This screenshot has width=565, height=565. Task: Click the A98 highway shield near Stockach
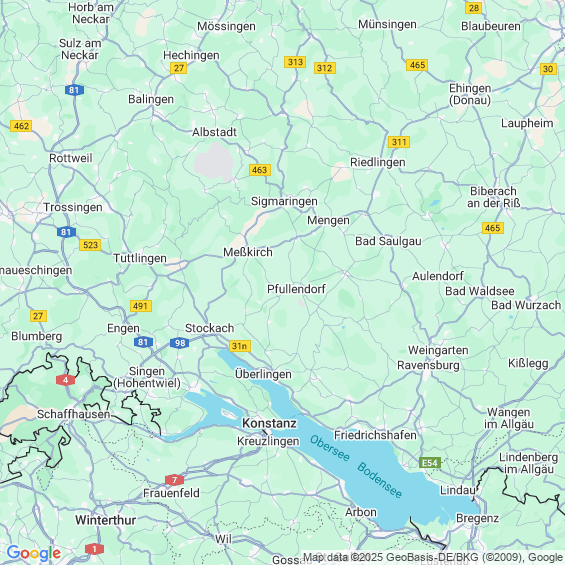click(180, 343)
